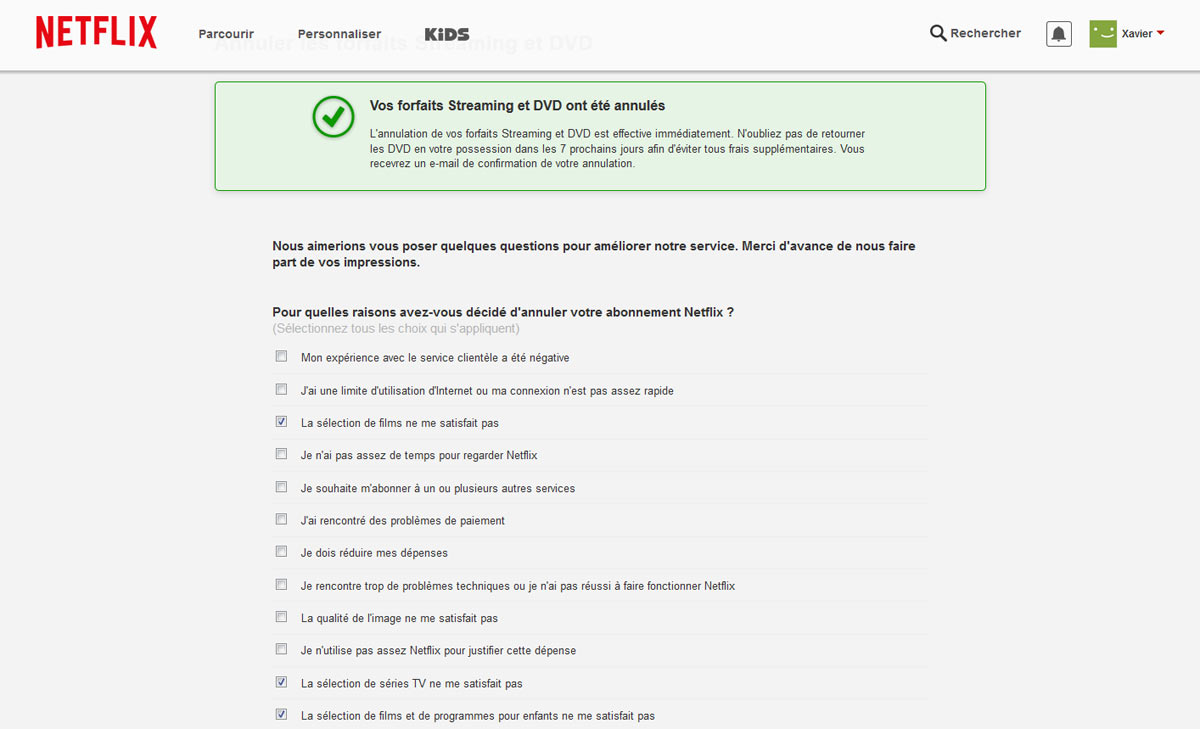Click intro text 'Nous aimerions vous poser quelques questions'
This screenshot has width=1200, height=729.
pos(594,254)
